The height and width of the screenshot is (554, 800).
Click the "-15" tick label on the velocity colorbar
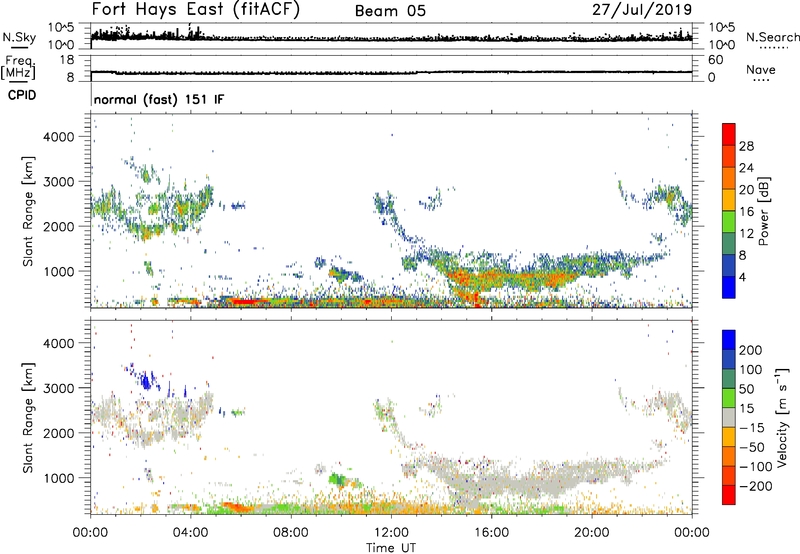pyautogui.click(x=752, y=428)
